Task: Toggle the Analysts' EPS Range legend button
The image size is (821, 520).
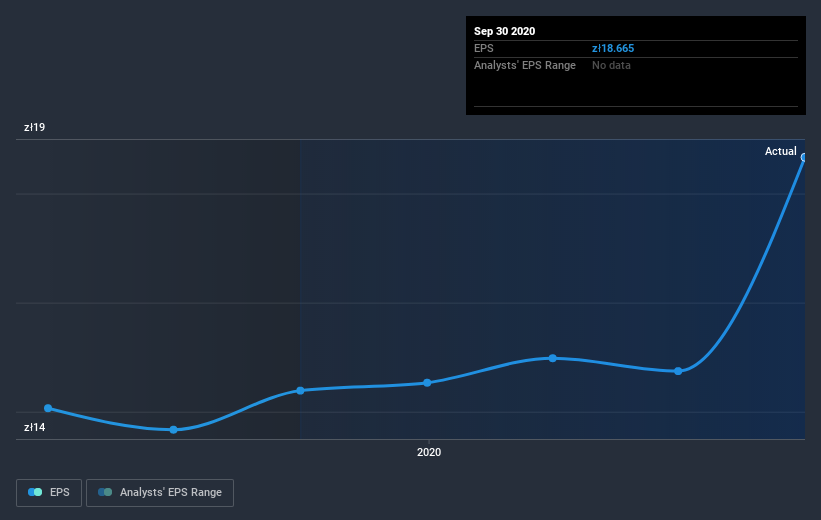Action: [160, 493]
